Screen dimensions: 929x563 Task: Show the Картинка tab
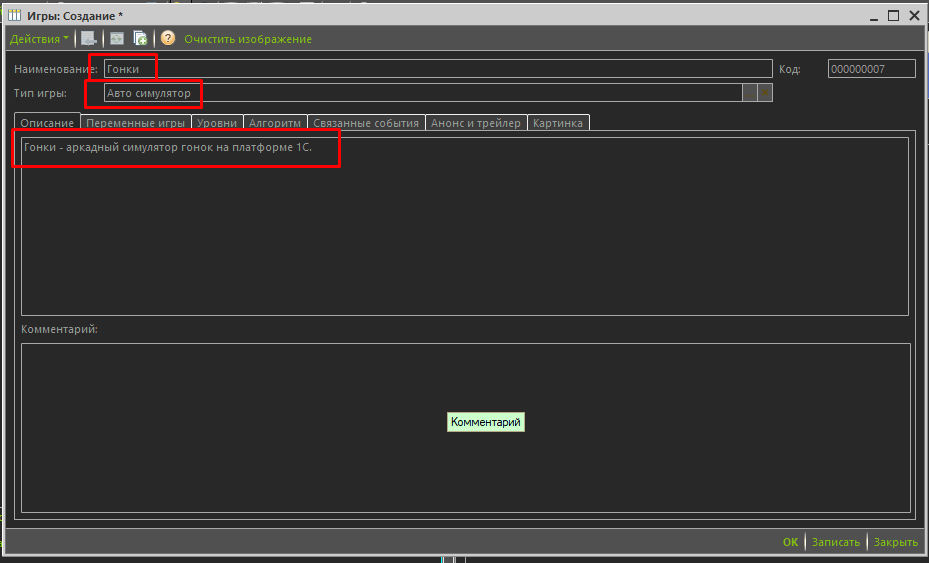tap(558, 123)
